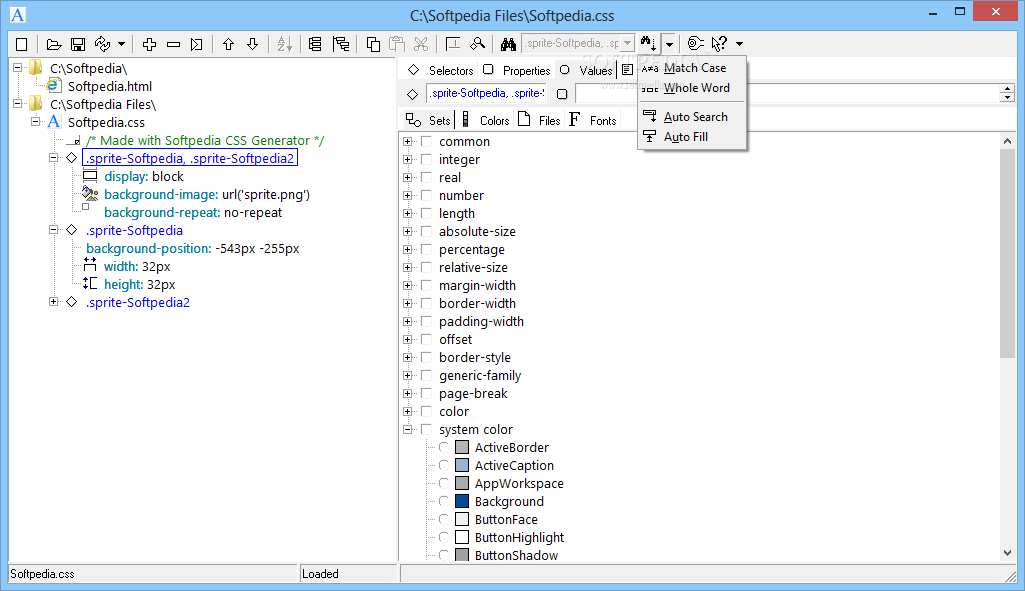Select Whole Word from the search menu
The width and height of the screenshot is (1025, 591).
(692, 88)
